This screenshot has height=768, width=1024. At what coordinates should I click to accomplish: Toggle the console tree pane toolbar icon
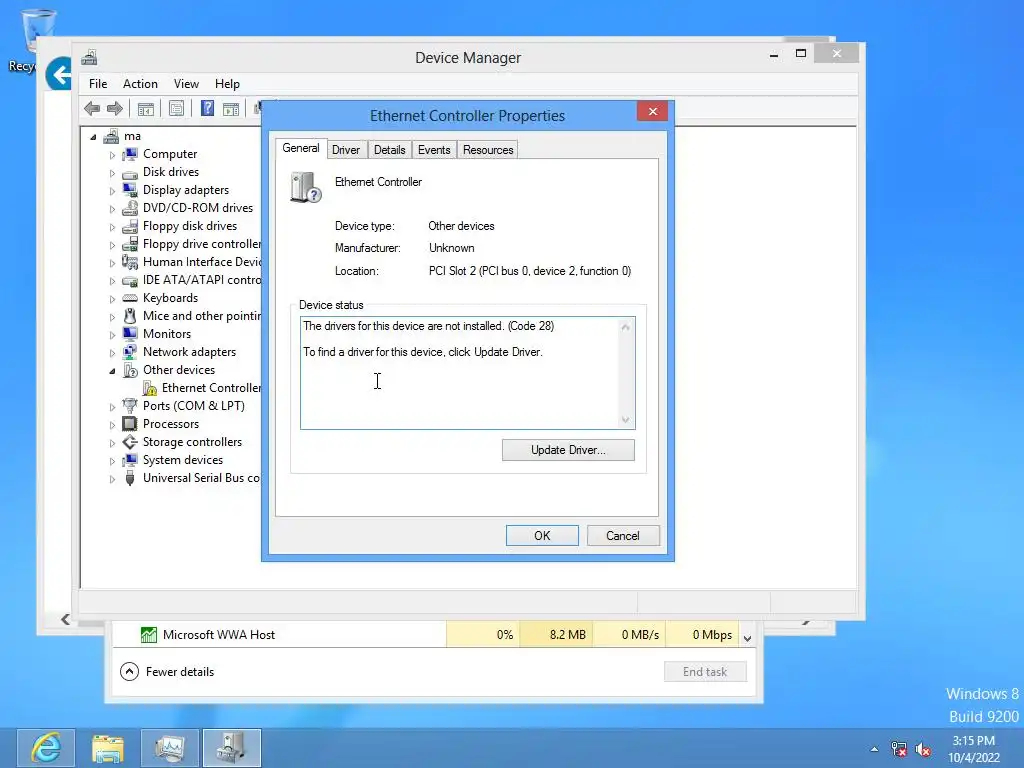[x=146, y=108]
